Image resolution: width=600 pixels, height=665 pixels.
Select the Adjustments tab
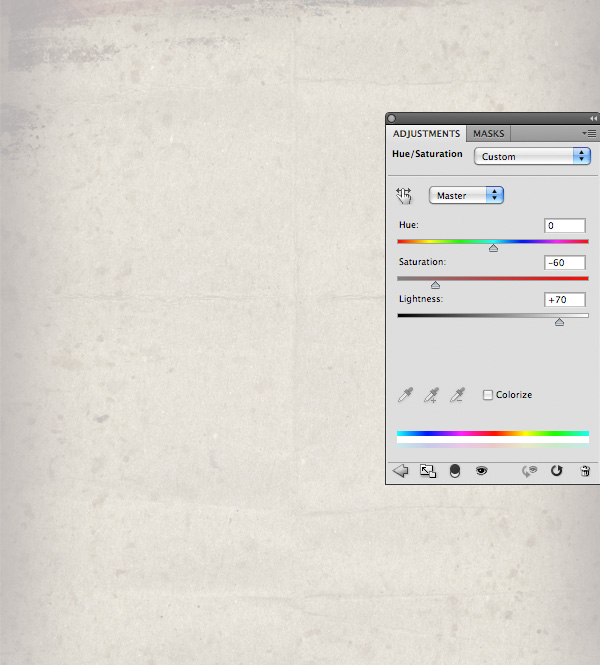426,134
